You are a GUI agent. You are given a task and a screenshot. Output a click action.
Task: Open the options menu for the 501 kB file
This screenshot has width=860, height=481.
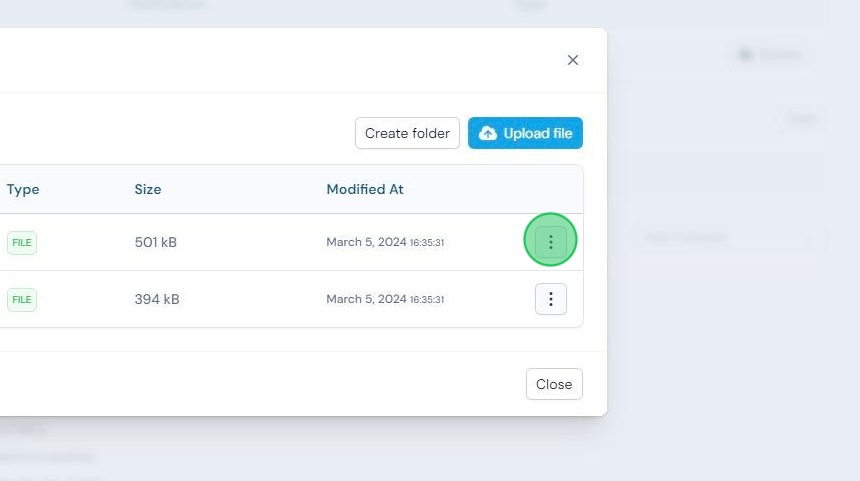tap(551, 242)
